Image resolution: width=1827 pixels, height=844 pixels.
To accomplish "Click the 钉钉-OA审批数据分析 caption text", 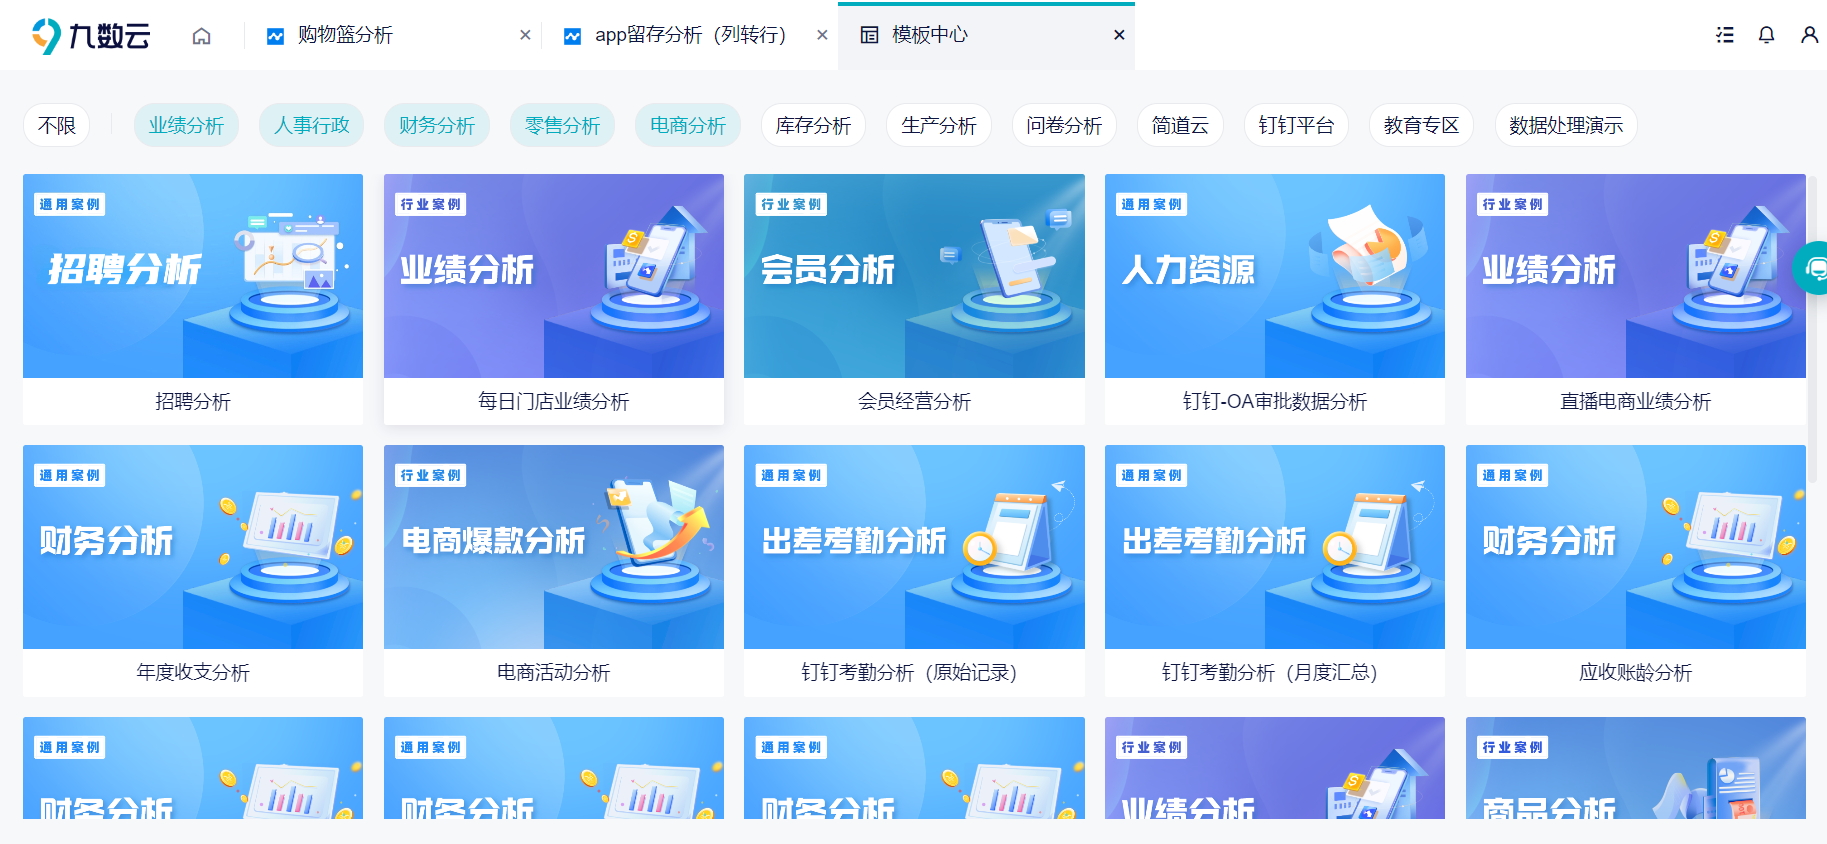I will pos(1275,402).
